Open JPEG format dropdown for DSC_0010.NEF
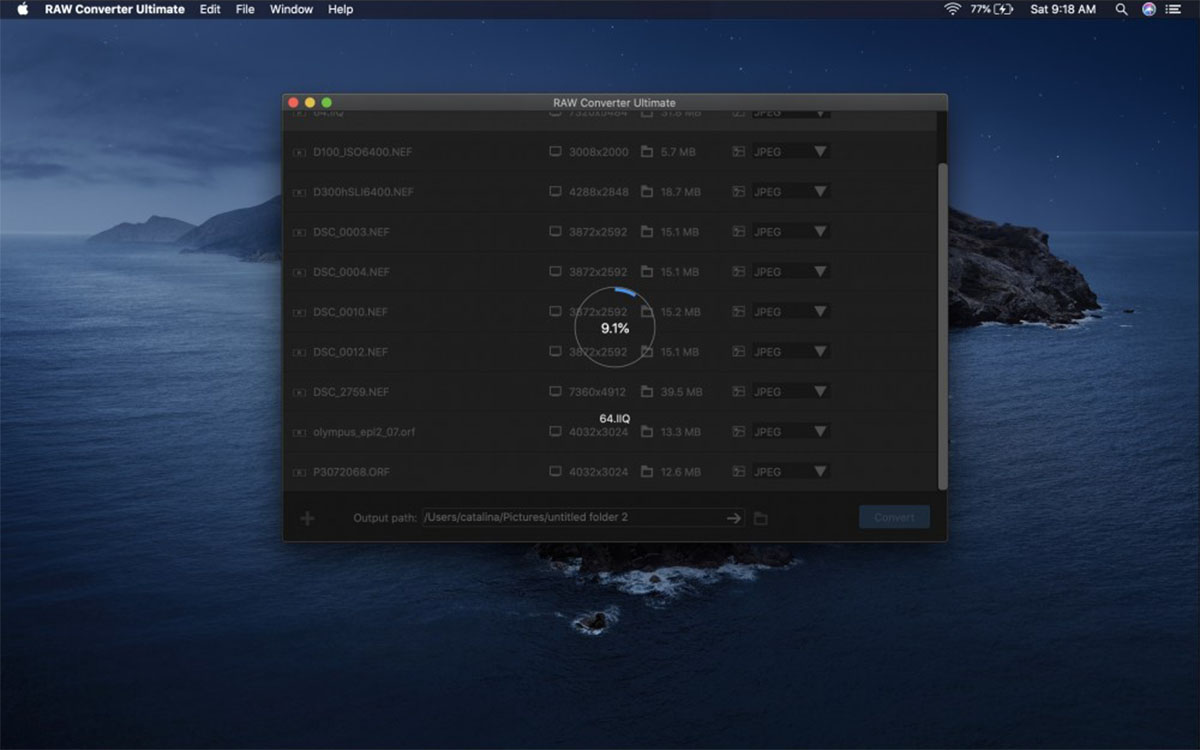Screen dimensions: 1200x750 coord(791,312)
